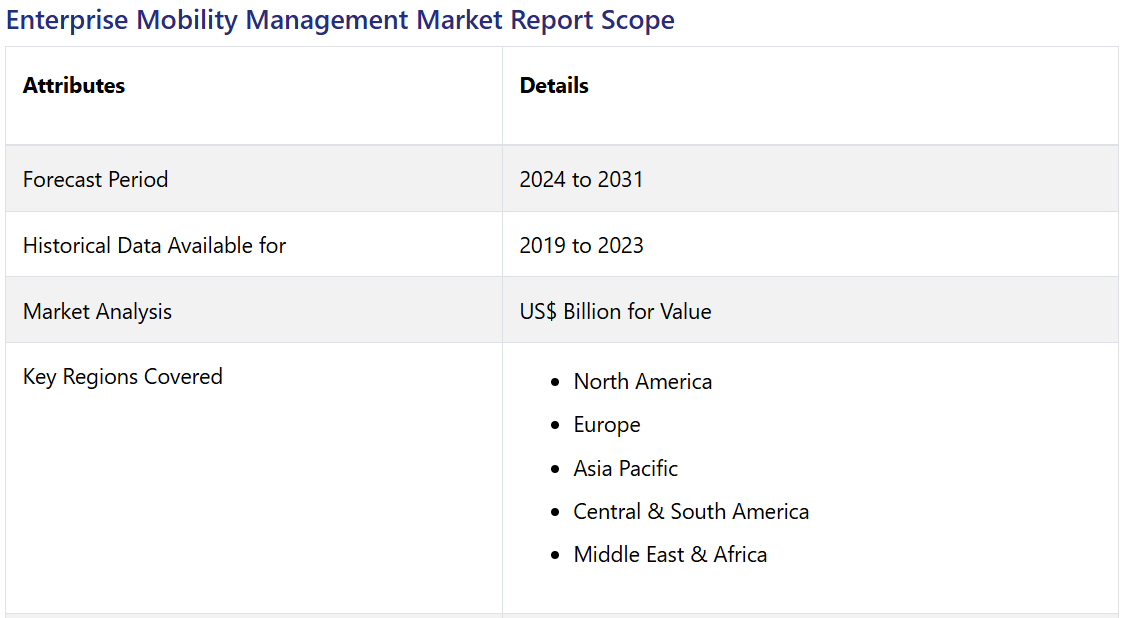Select the 2024 to 2031 cell
1123x618 pixels.
point(810,179)
